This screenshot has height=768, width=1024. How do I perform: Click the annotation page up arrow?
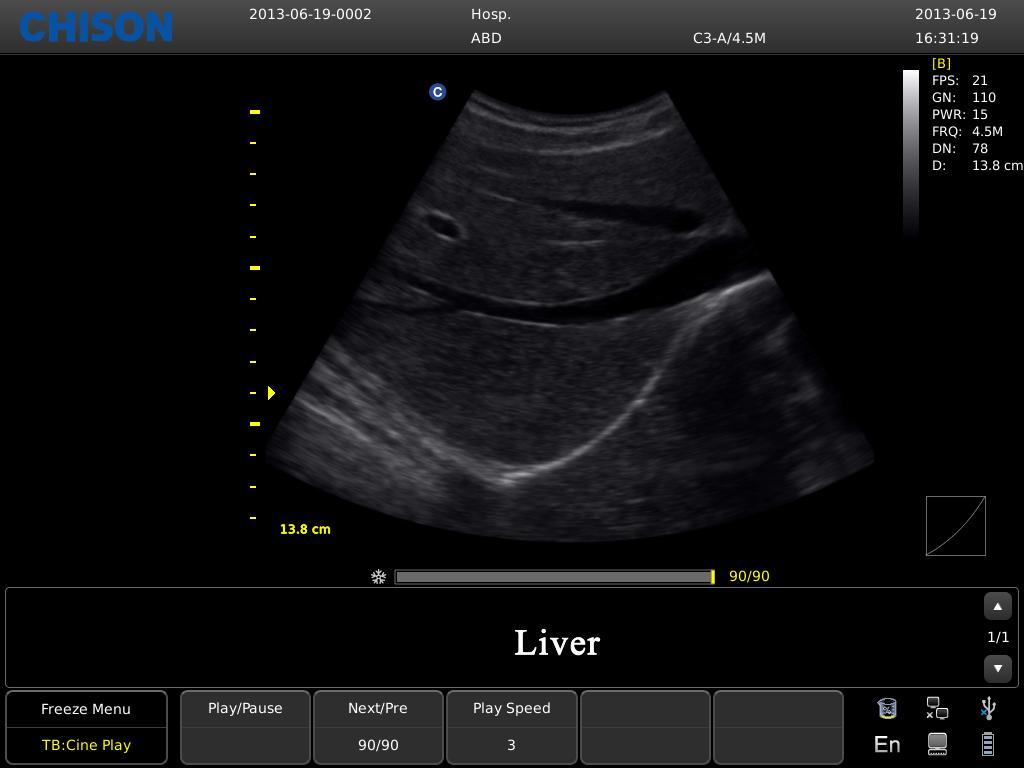click(x=997, y=606)
